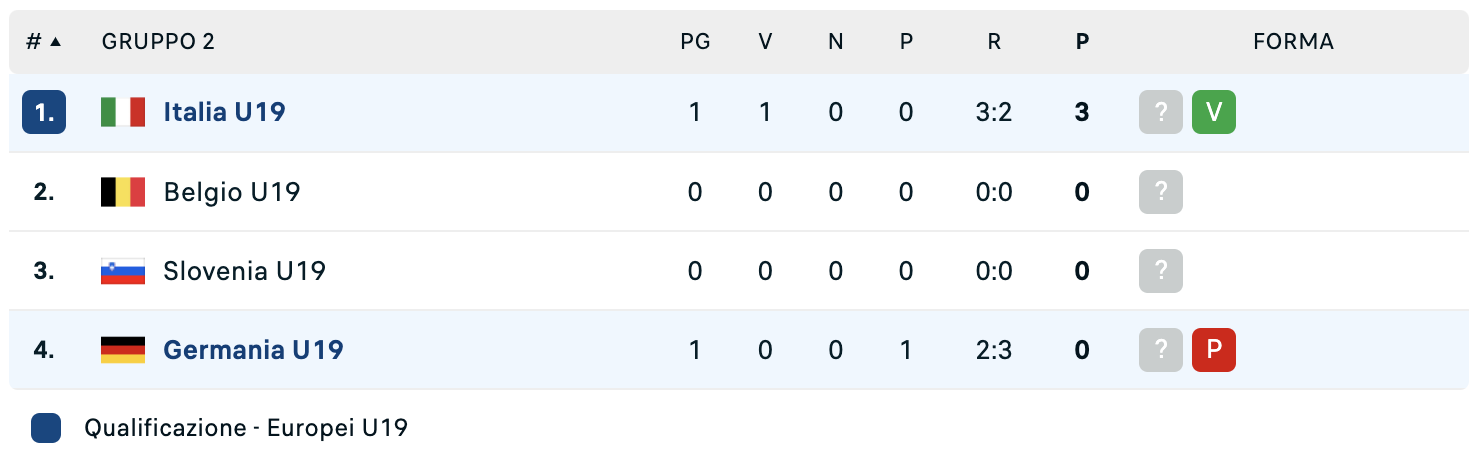Click the blue rank 1 position badge

(x=44, y=112)
